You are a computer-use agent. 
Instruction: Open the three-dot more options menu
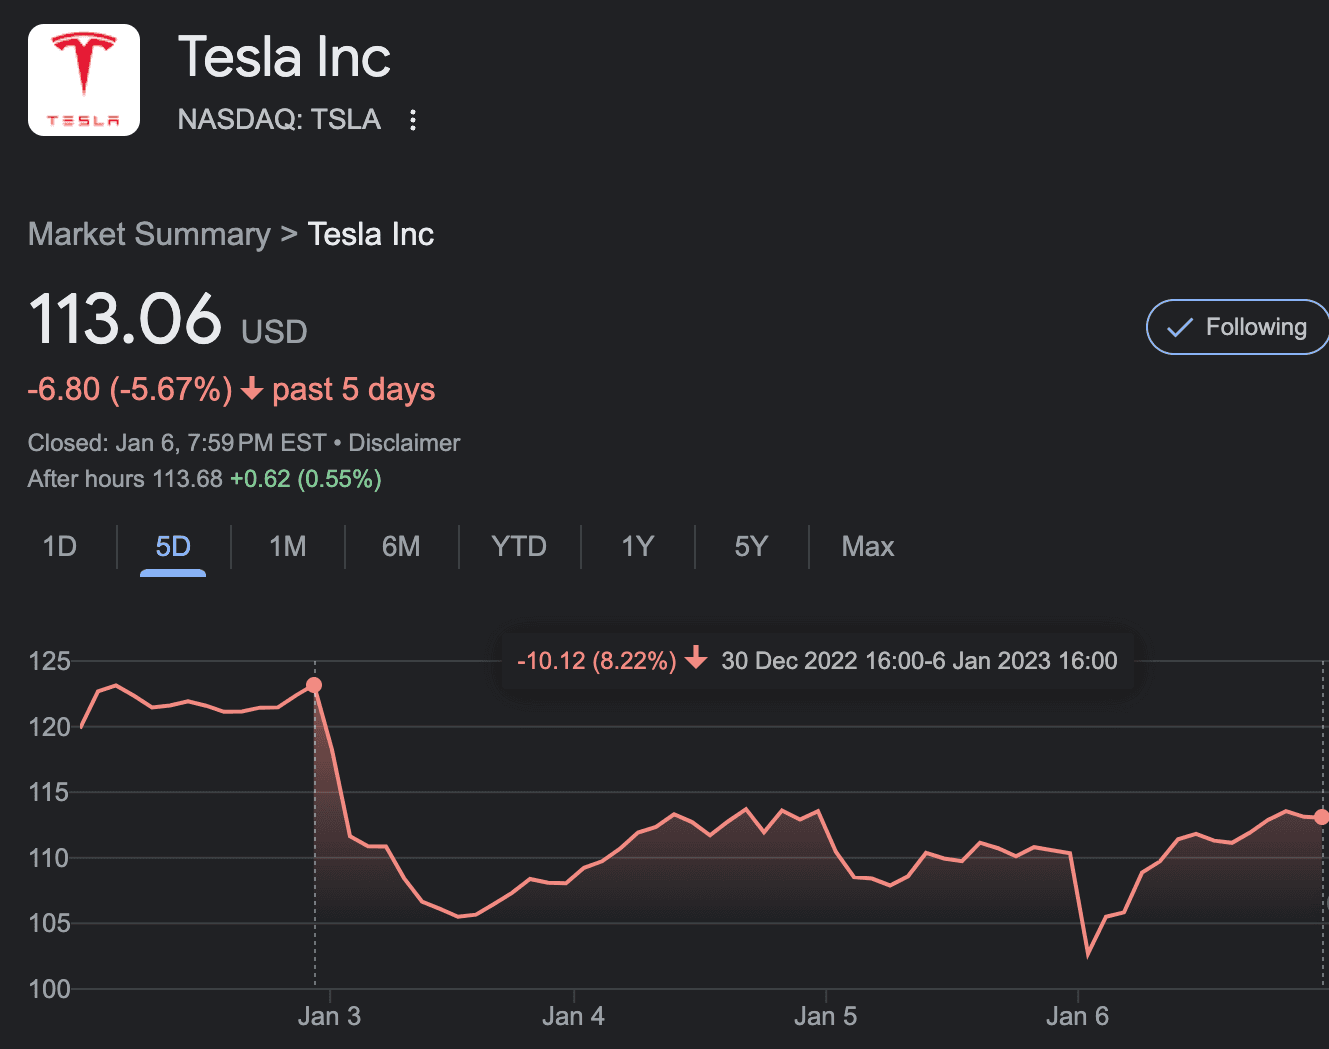(413, 120)
